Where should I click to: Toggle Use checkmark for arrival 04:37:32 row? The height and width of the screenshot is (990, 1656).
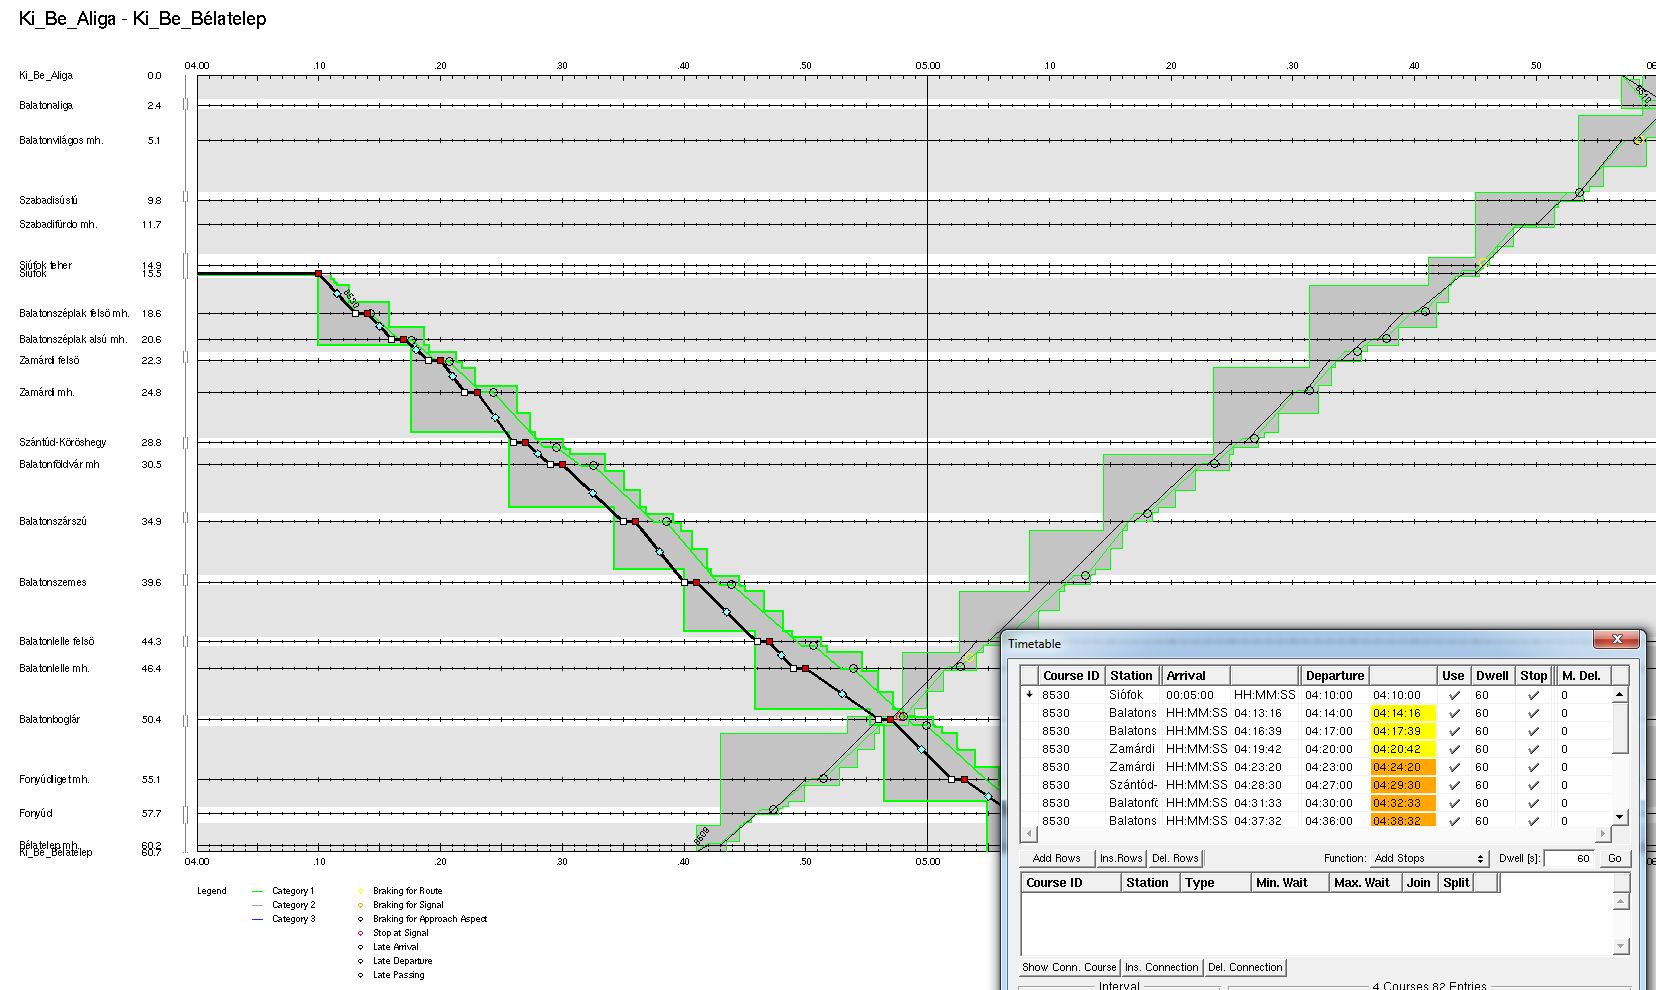(1454, 821)
